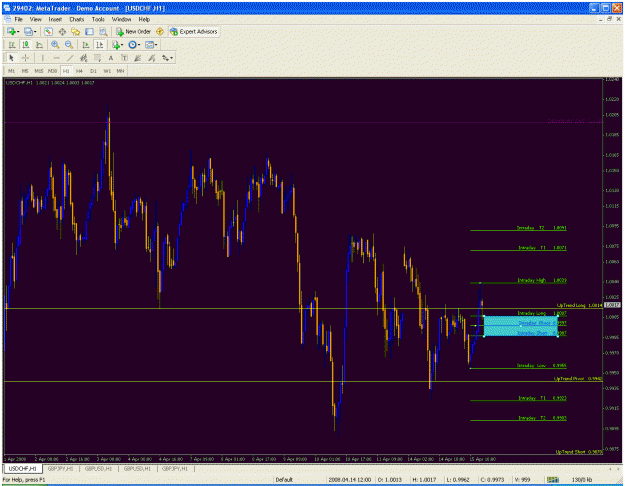The height and width of the screenshot is (486, 625).
Task: Toggle chart Auto Scroll
Action: pyautogui.click(x=85, y=45)
